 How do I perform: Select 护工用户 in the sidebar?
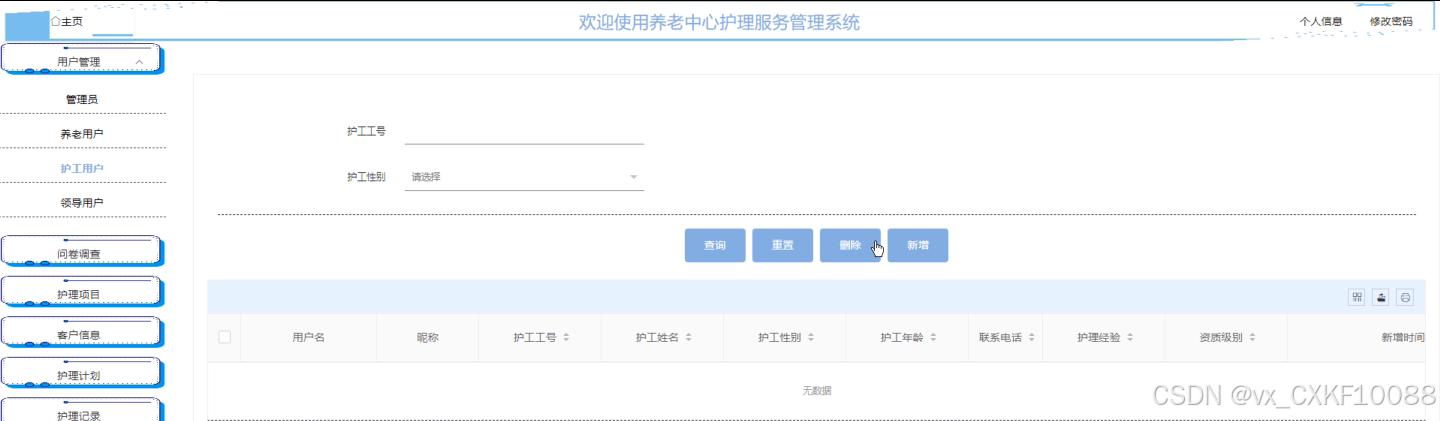[82, 168]
